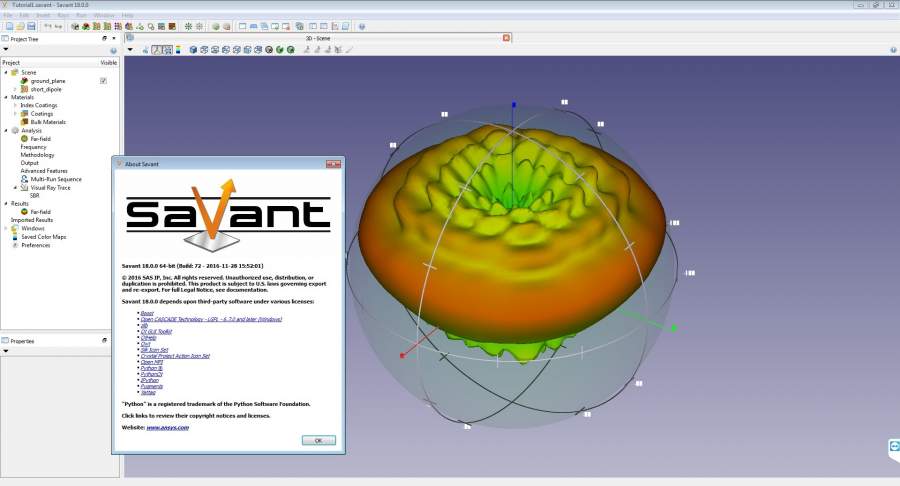
Task: Open Properties panel dropdown arrow
Action: [x=6, y=351]
